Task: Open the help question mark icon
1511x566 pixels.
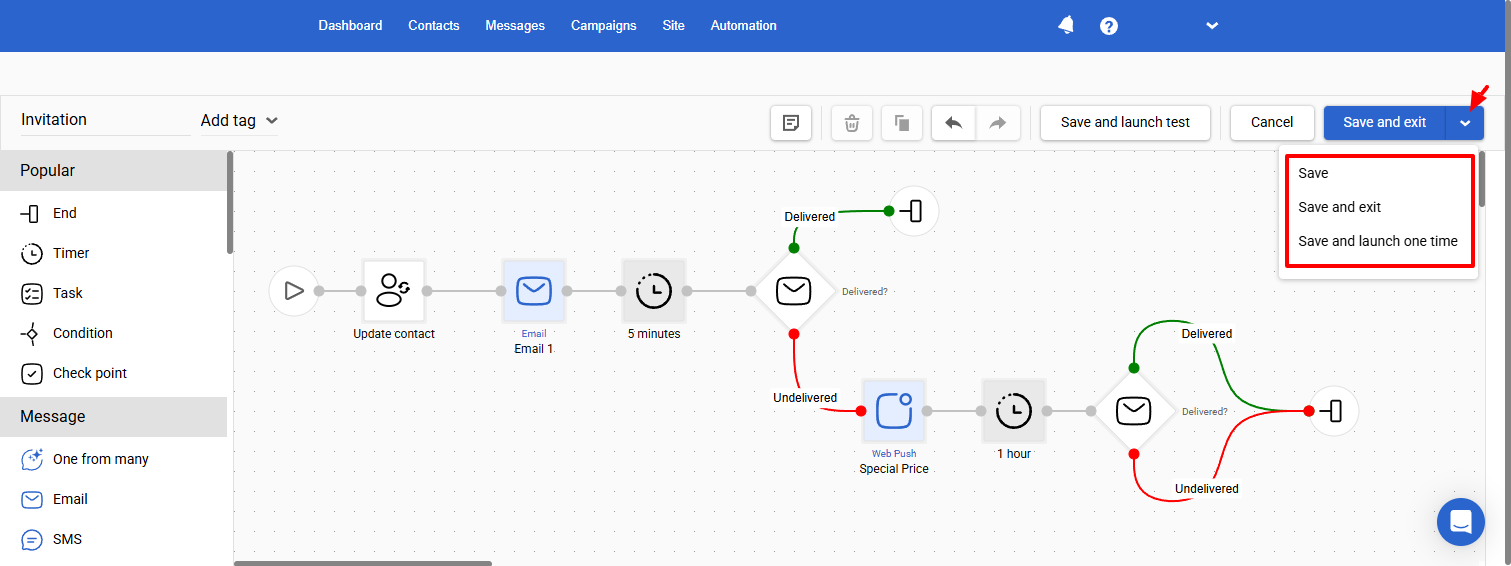Action: 1109,26
